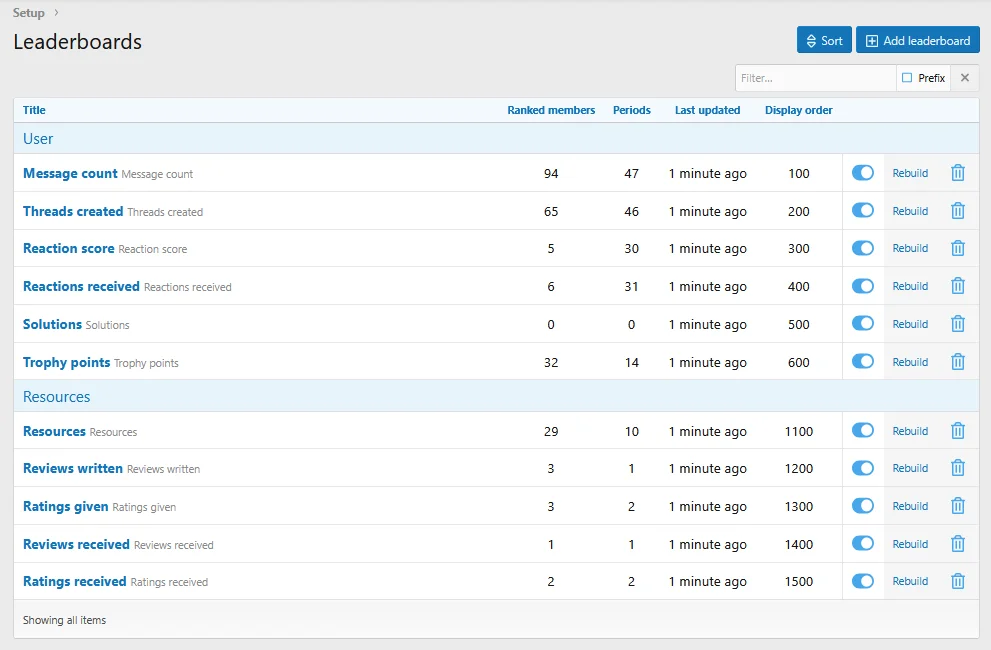
Task: Rebuild the Threads created leaderboard
Action: pyautogui.click(x=910, y=211)
